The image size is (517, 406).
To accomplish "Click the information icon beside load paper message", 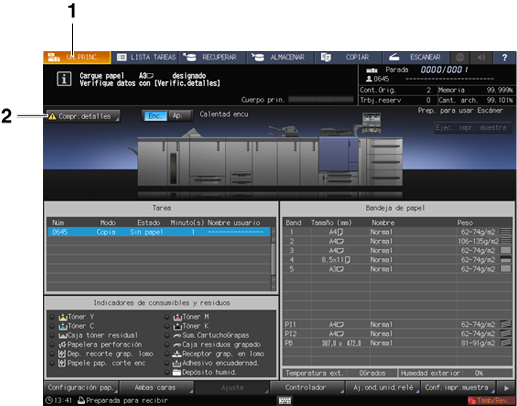I will tap(64, 79).
